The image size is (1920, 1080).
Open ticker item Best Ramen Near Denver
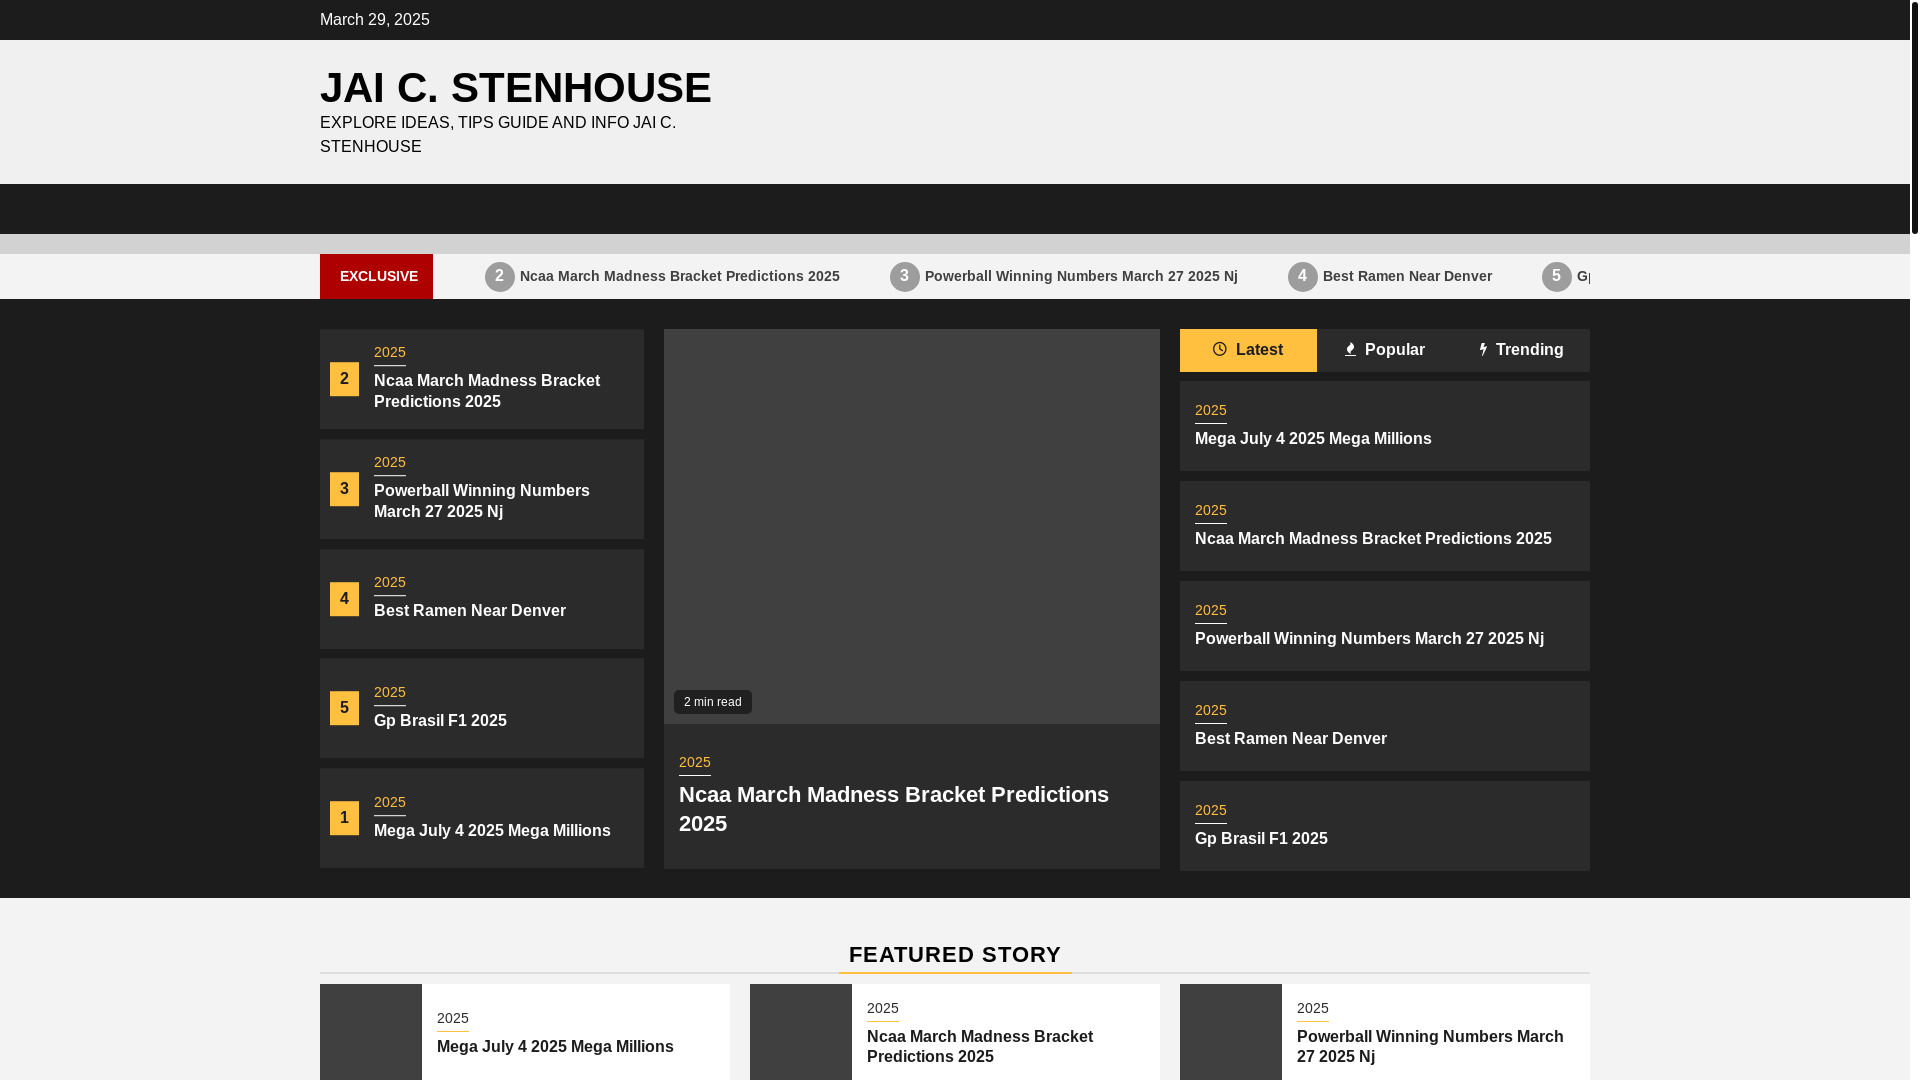click(1407, 276)
